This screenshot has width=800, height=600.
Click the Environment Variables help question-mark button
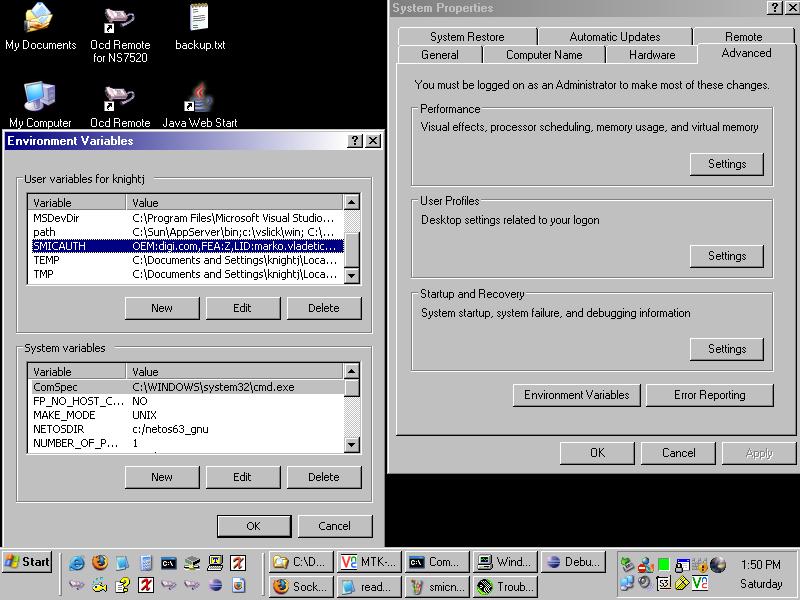(355, 141)
